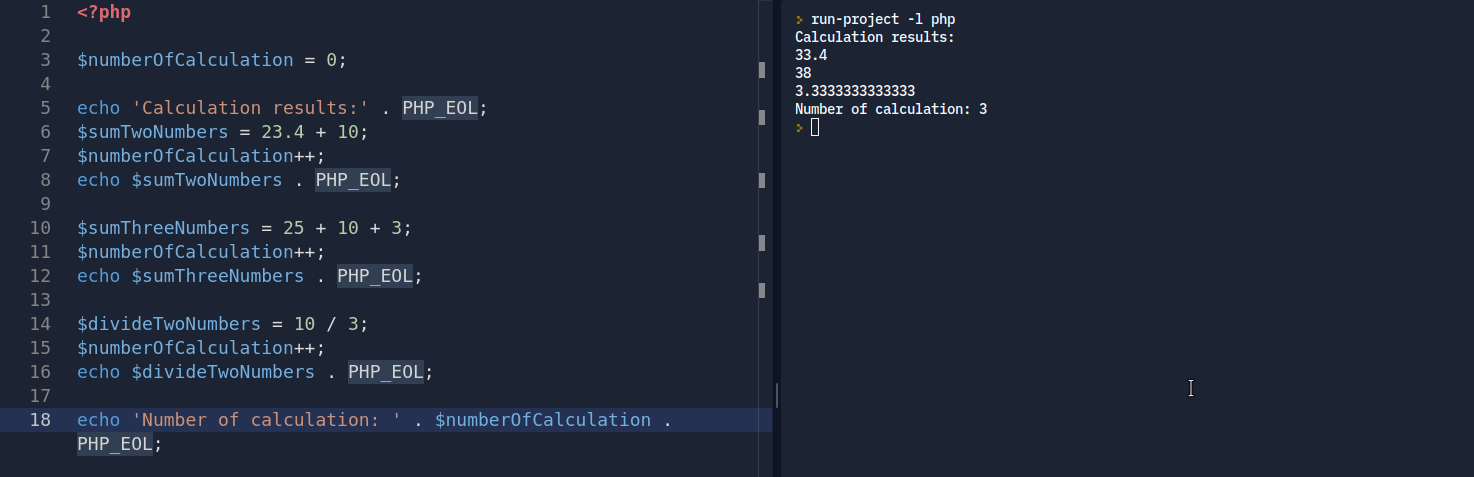This screenshot has height=477, width=1474.
Task: Select line number 10 in the gutter
Action: click(x=40, y=228)
